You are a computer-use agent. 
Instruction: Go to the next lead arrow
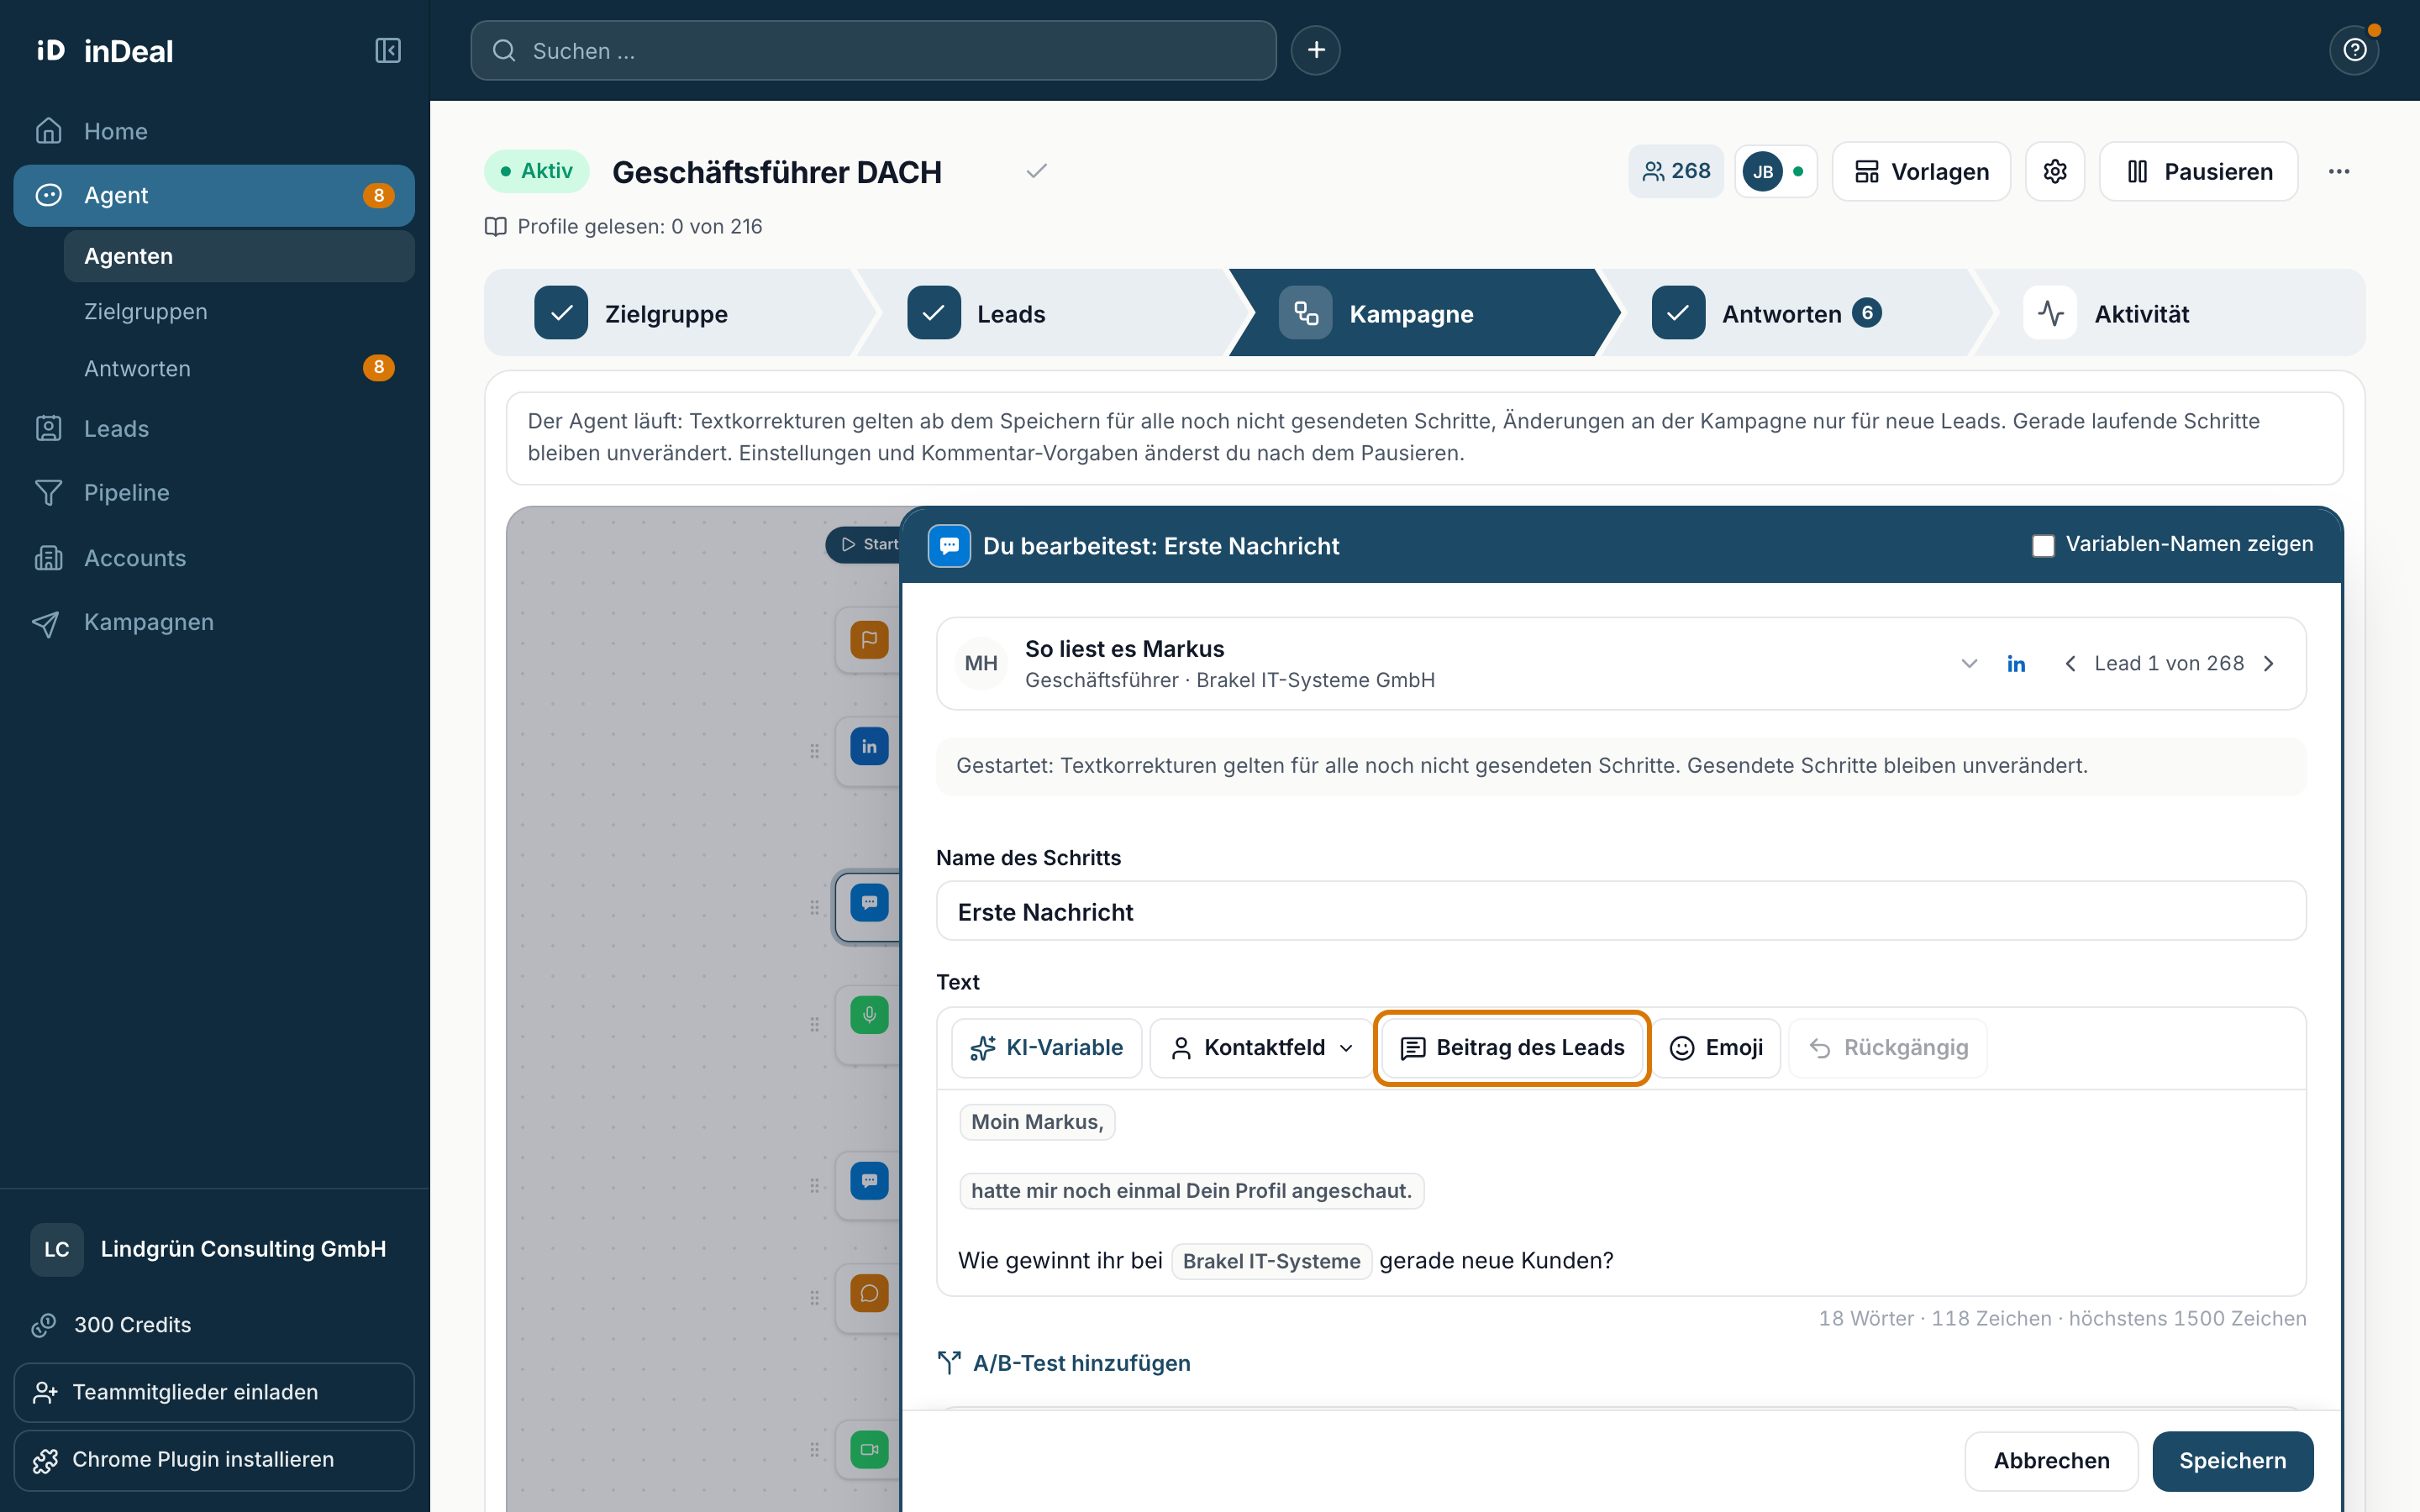(x=2269, y=663)
